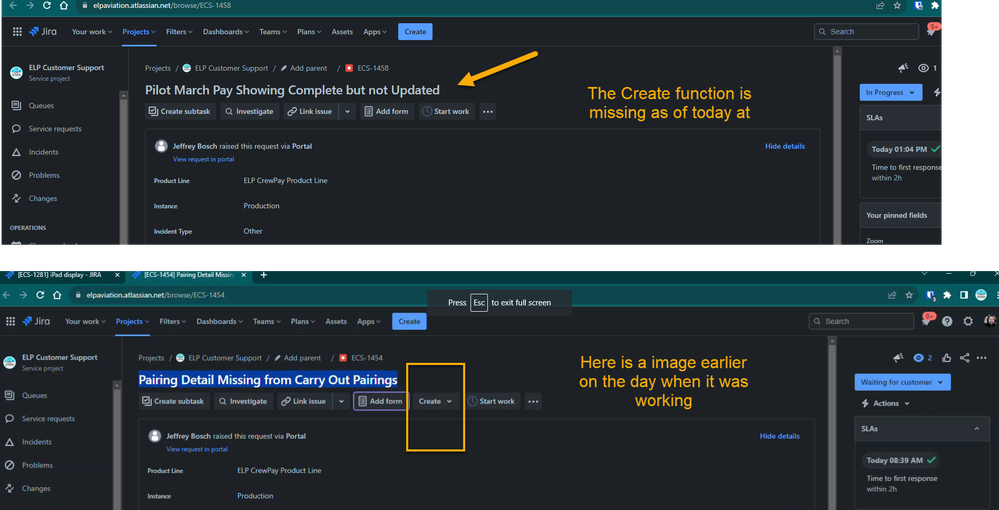Open In Progress status dropdown

(x=891, y=92)
